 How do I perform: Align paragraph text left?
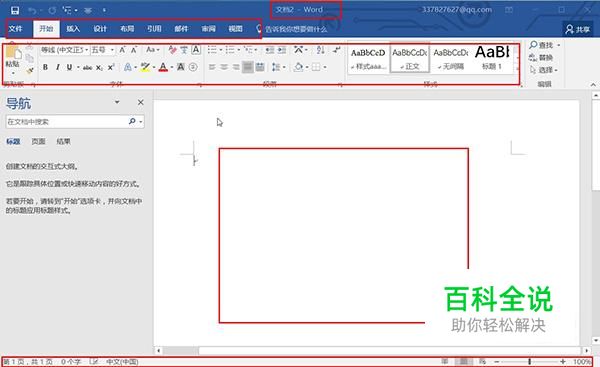(x=212, y=67)
